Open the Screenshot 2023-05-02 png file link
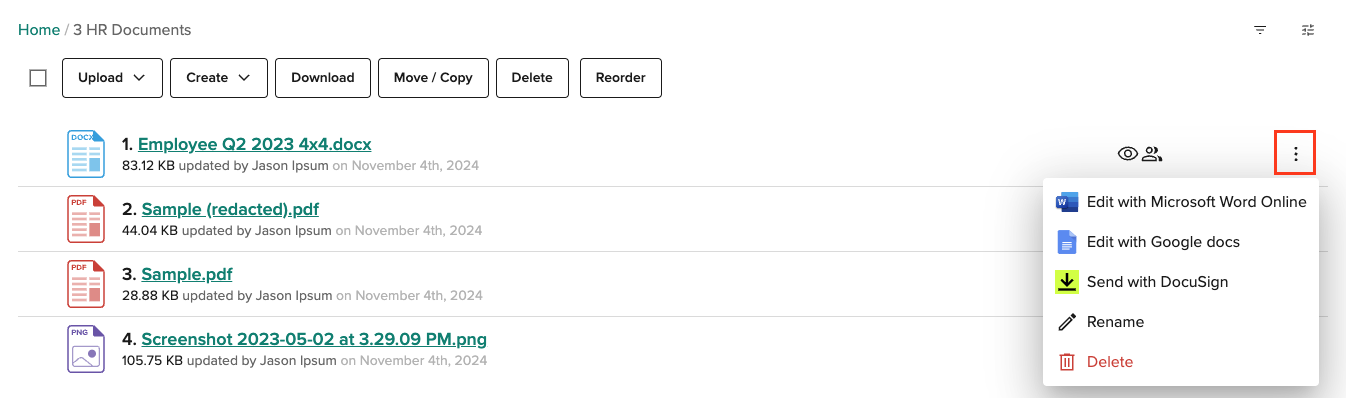The width and height of the screenshot is (1346, 398). 314,339
